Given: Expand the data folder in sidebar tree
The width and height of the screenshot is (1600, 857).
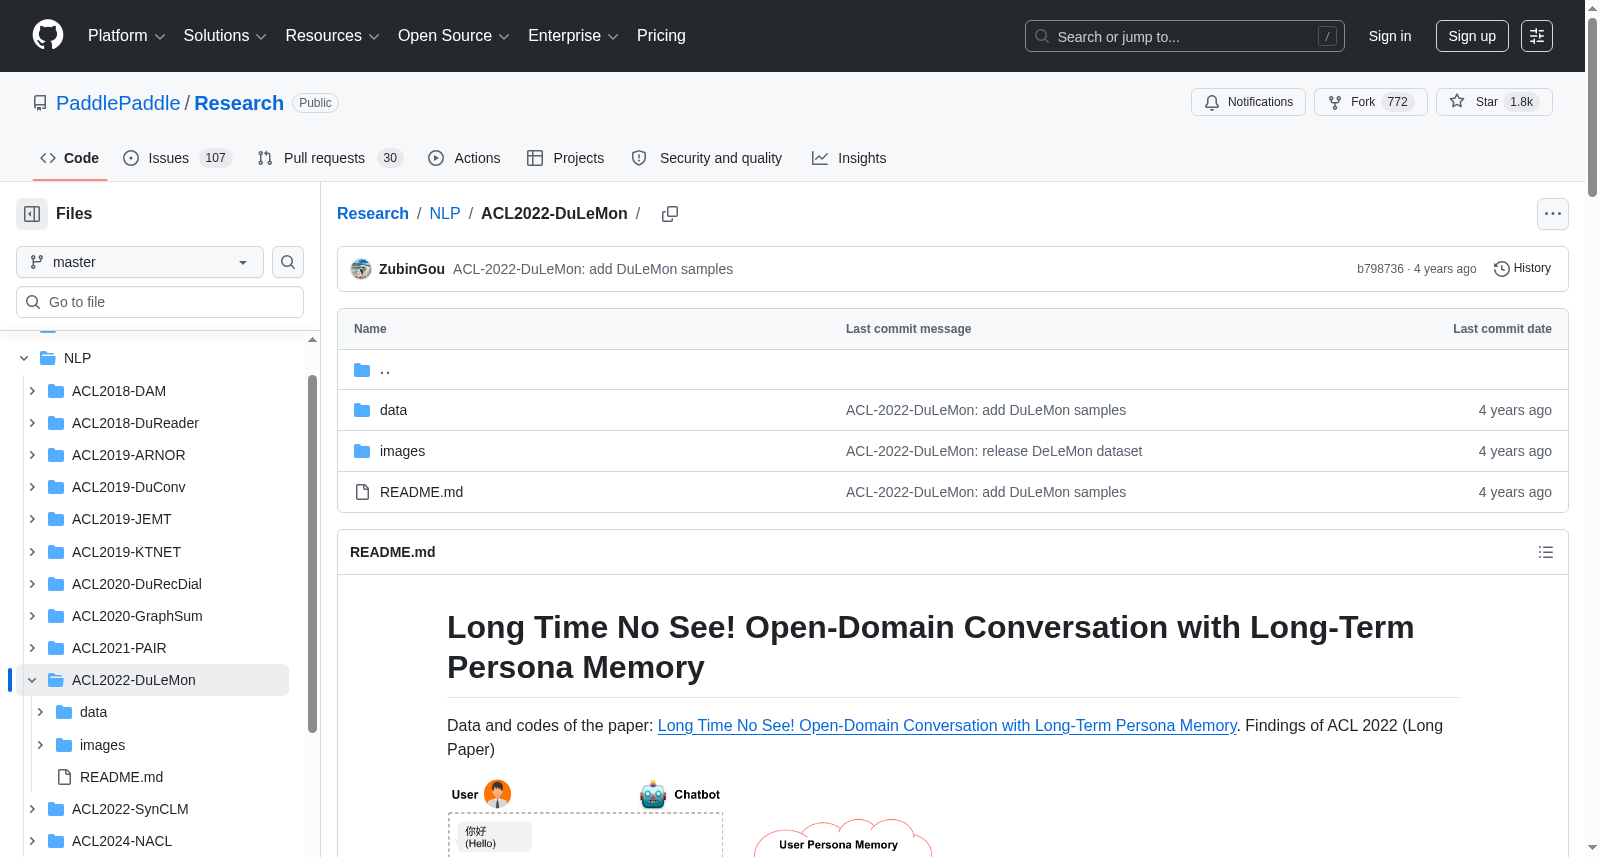Looking at the screenshot, I should tap(40, 712).
